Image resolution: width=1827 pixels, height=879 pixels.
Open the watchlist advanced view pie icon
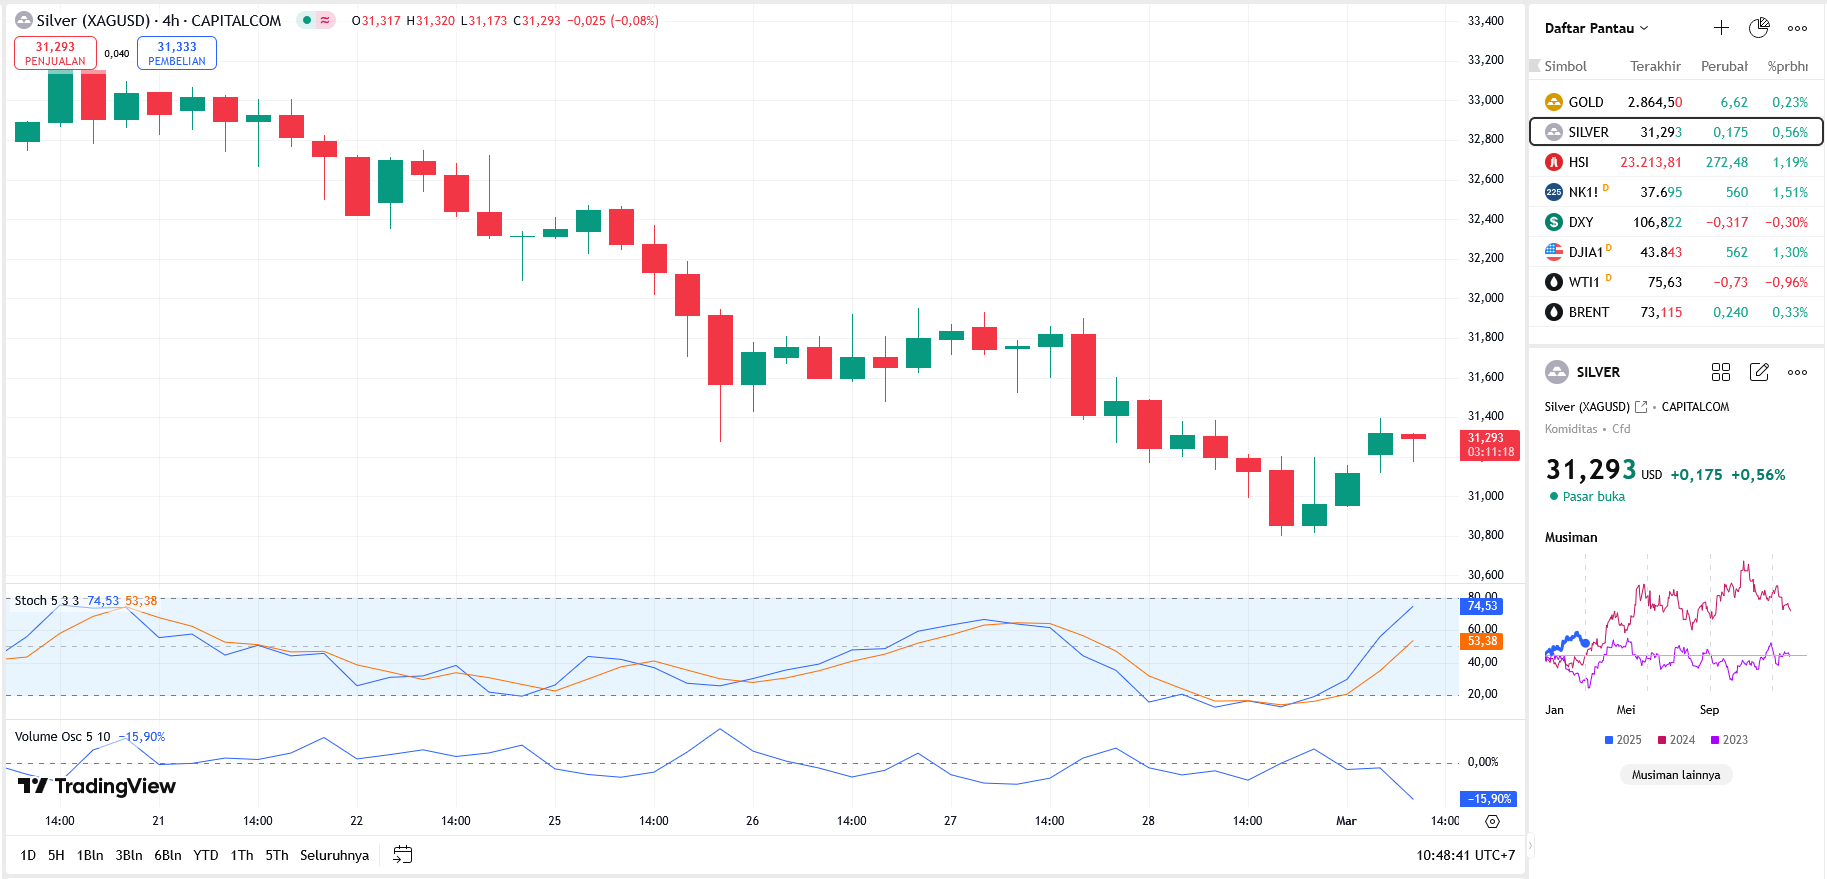point(1758,28)
